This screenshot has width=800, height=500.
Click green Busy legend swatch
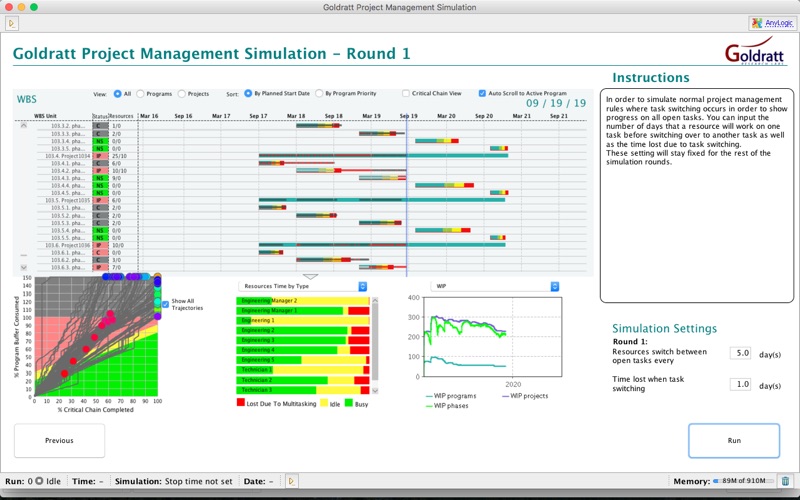click(x=349, y=403)
